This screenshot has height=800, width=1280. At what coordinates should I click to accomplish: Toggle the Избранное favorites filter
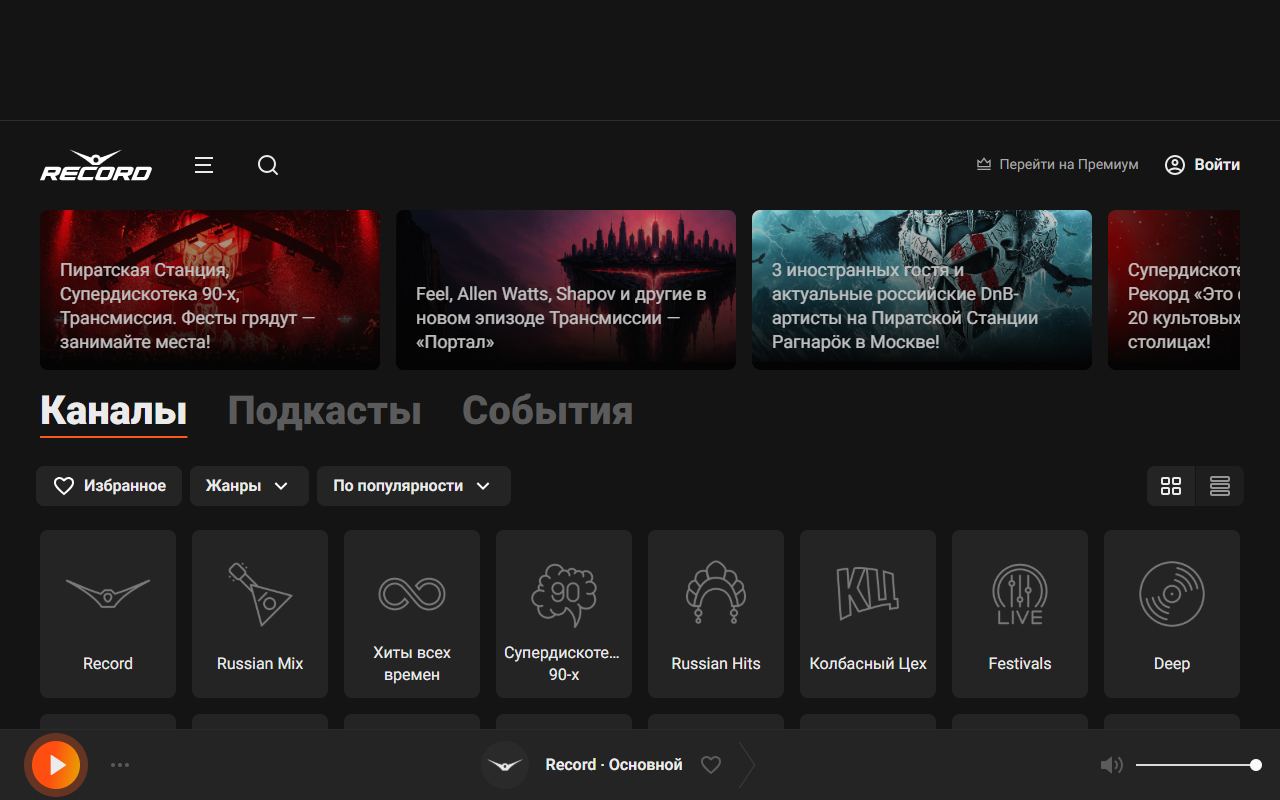pos(109,486)
